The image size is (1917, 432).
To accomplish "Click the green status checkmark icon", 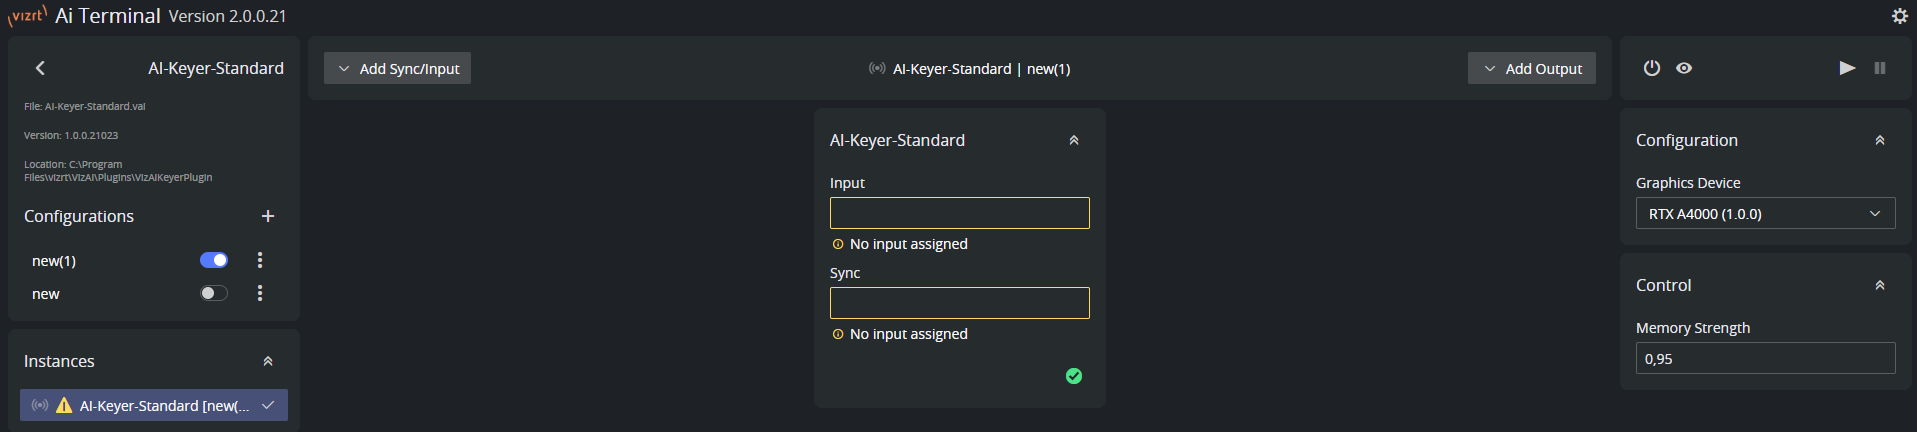I will point(1073,376).
